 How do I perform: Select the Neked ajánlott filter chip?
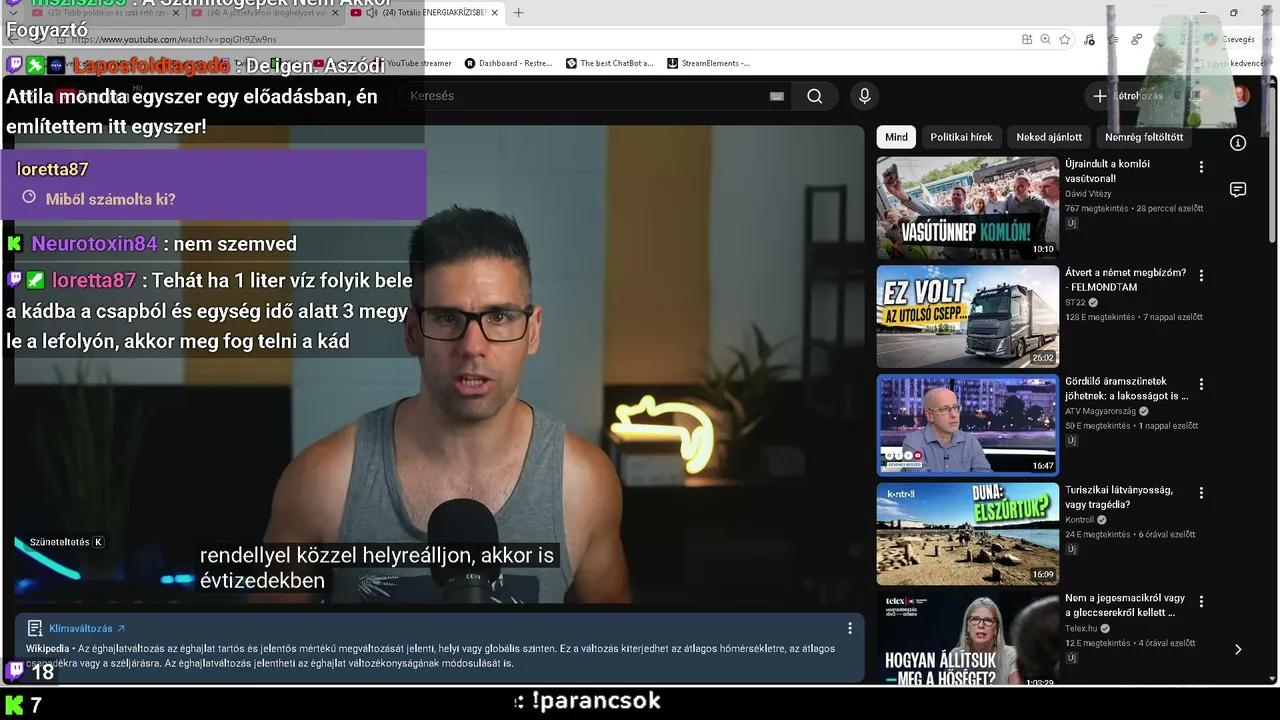coord(1049,137)
